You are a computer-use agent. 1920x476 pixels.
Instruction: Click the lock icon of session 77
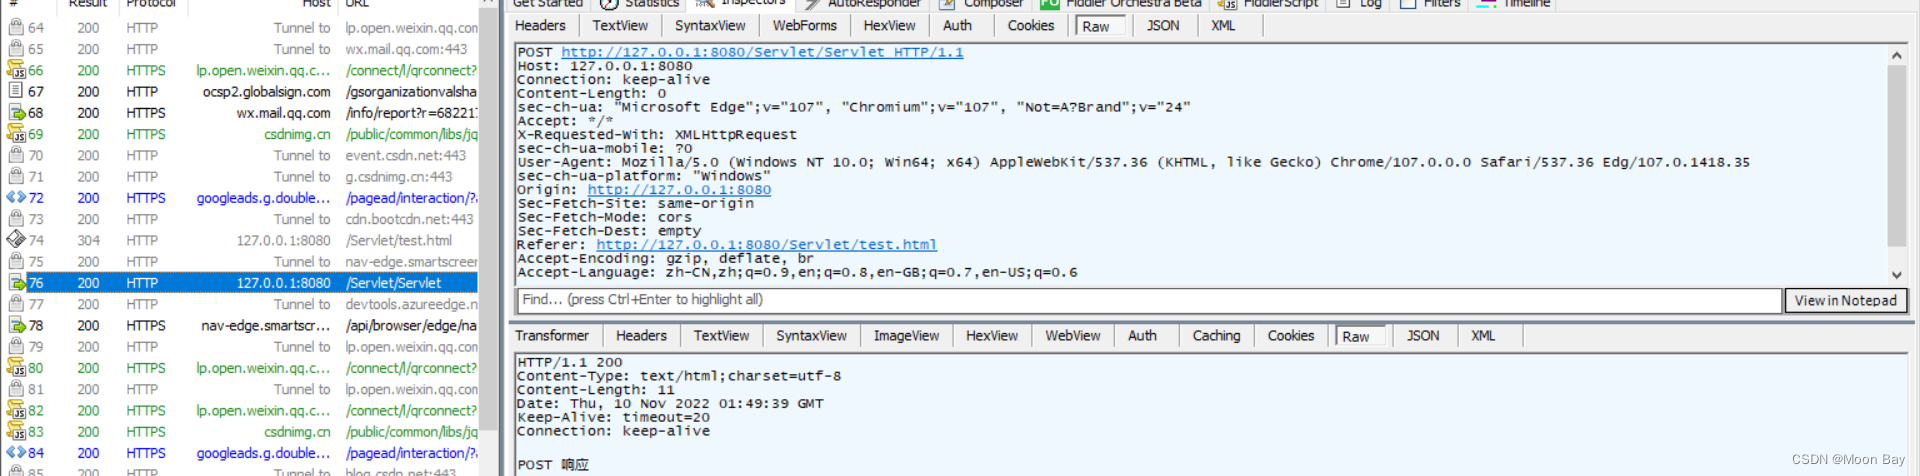pyautogui.click(x=16, y=304)
